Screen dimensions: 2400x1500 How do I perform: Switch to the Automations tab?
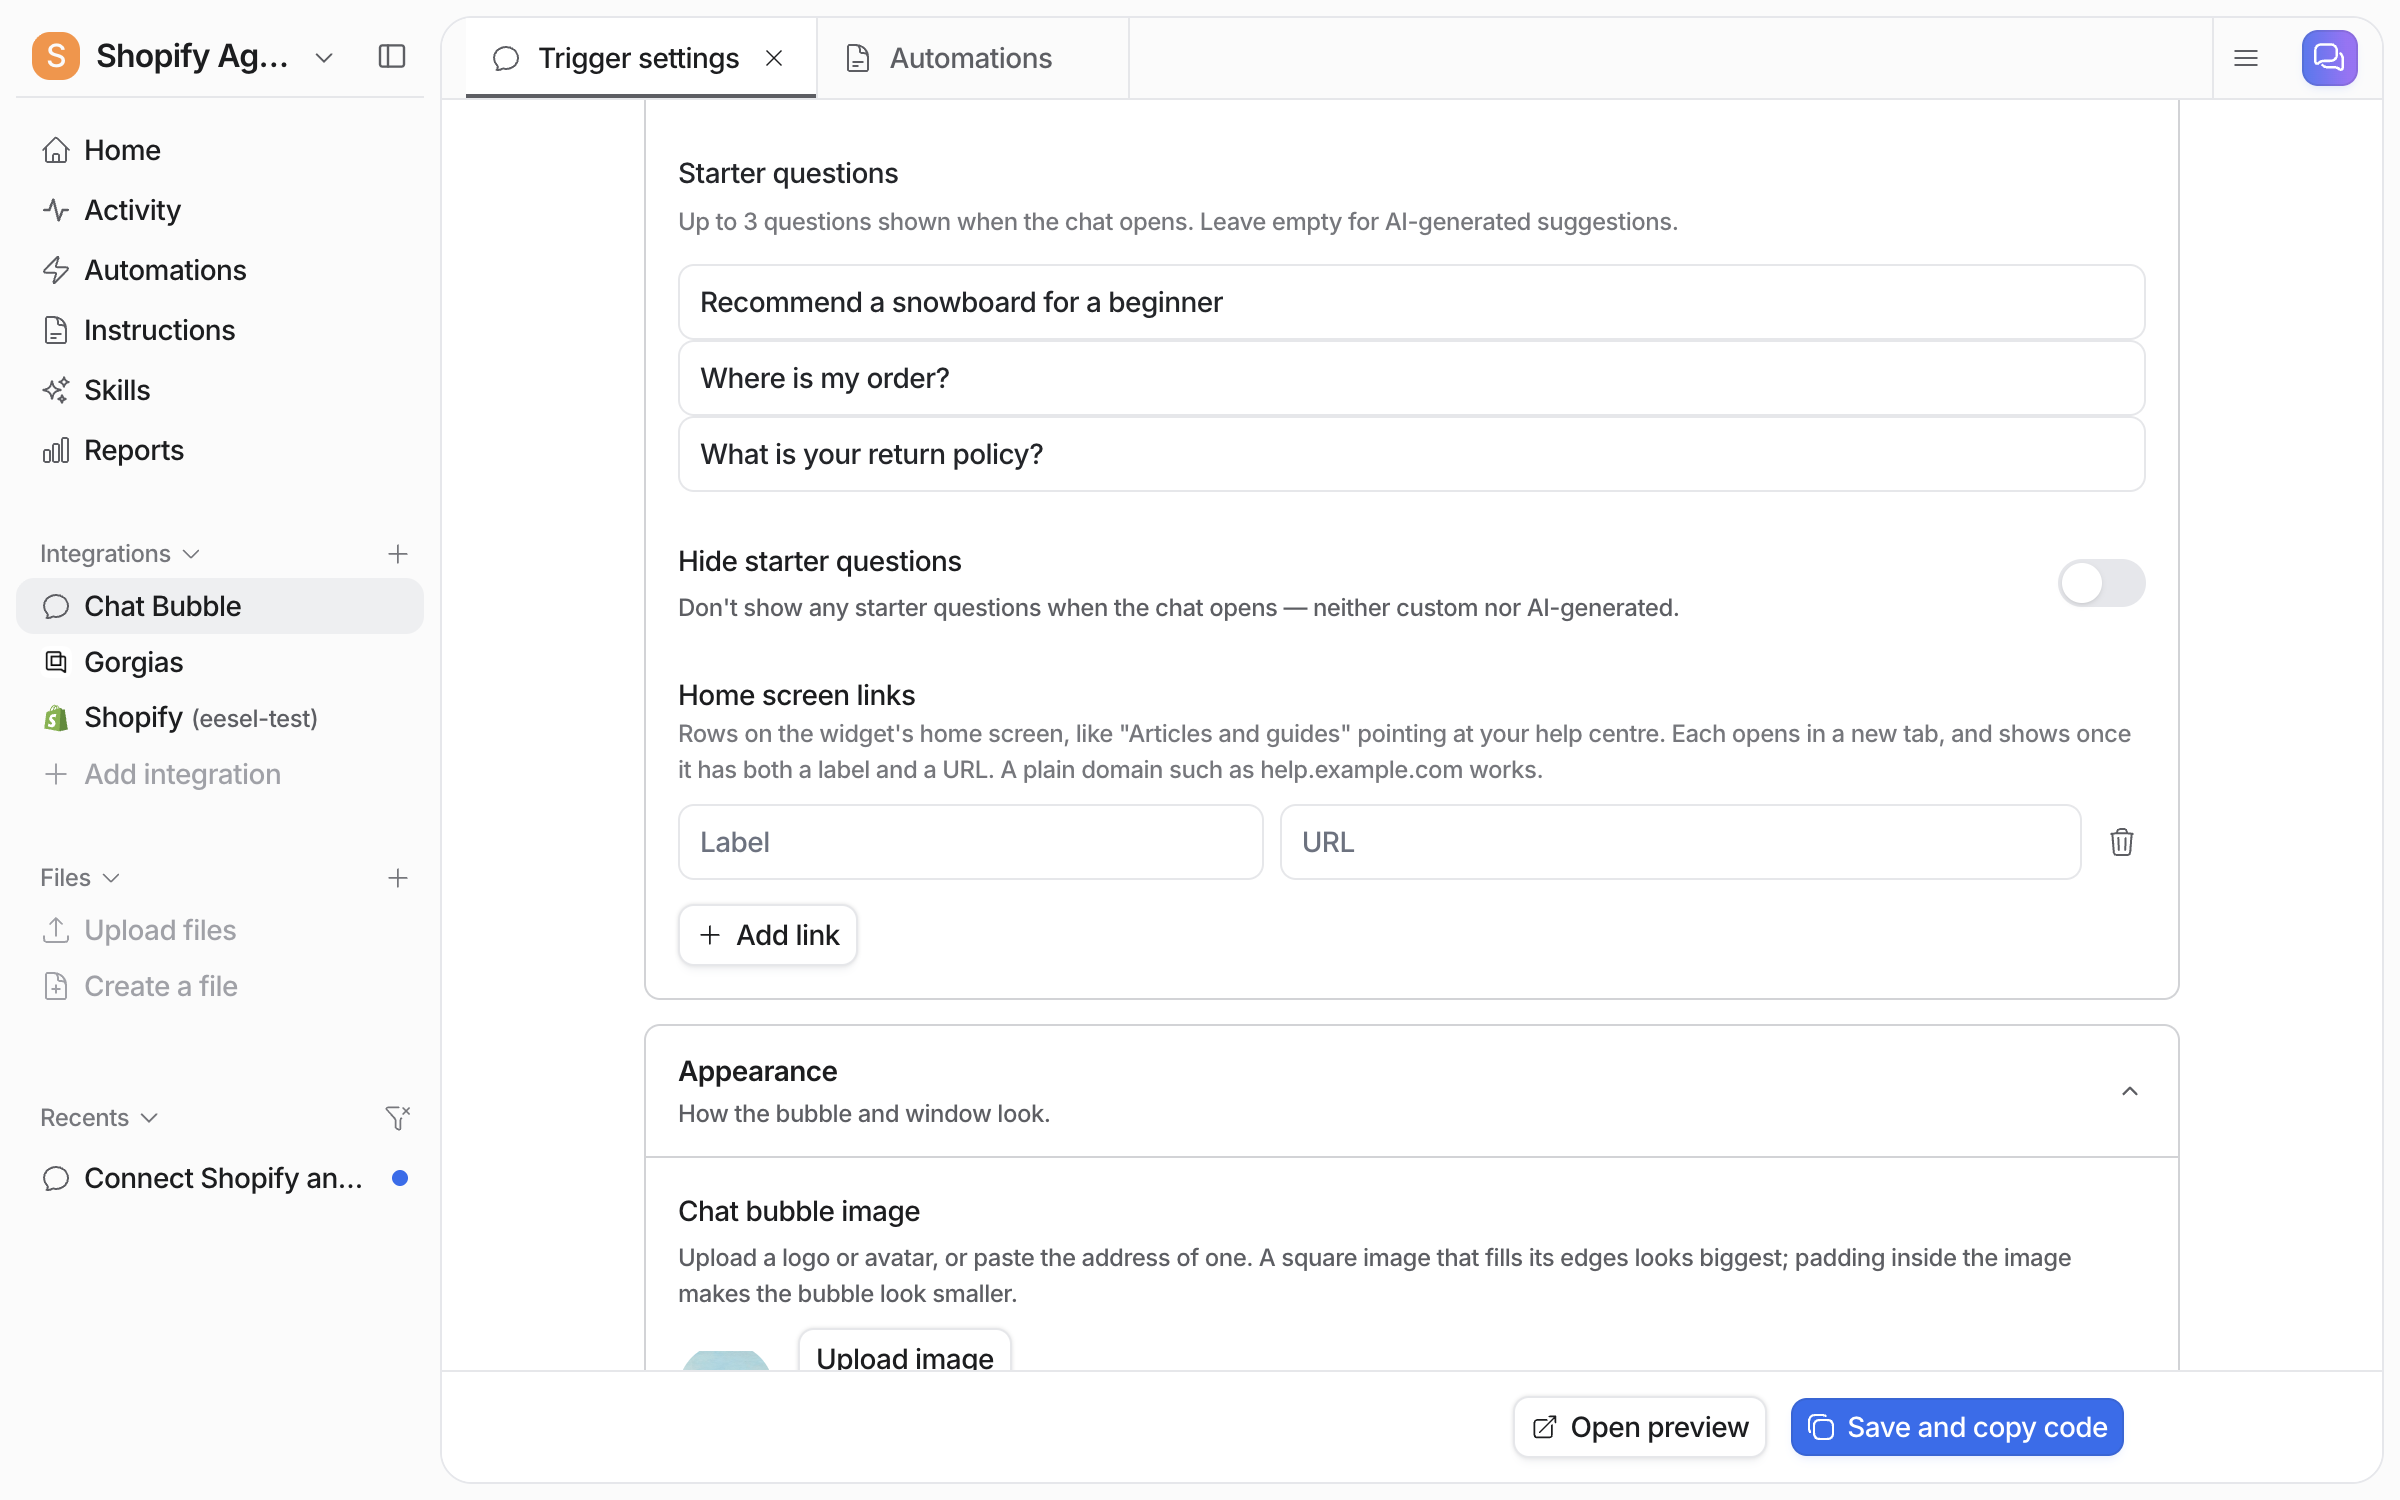click(x=972, y=58)
